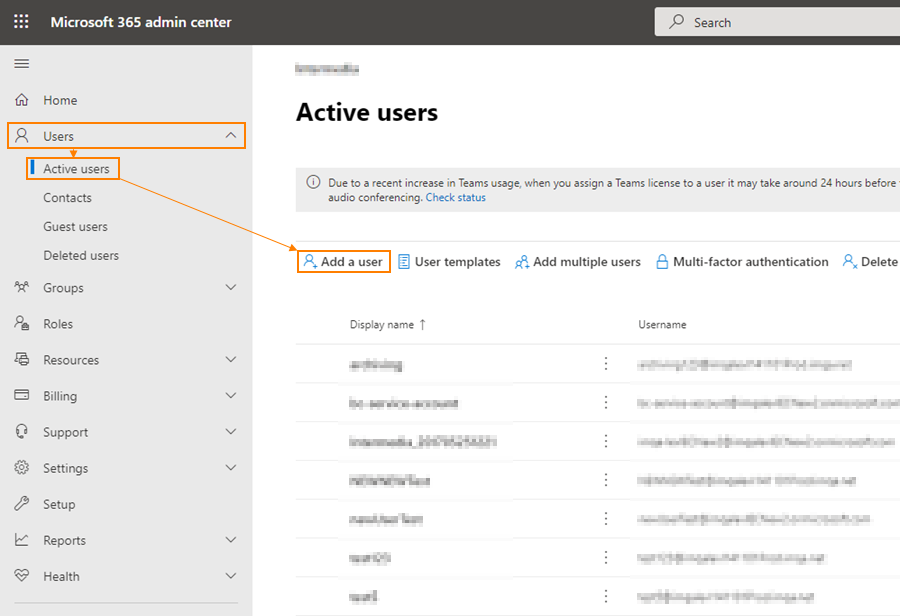
Task: Expand the Groups section chevron
Action: pyautogui.click(x=231, y=287)
